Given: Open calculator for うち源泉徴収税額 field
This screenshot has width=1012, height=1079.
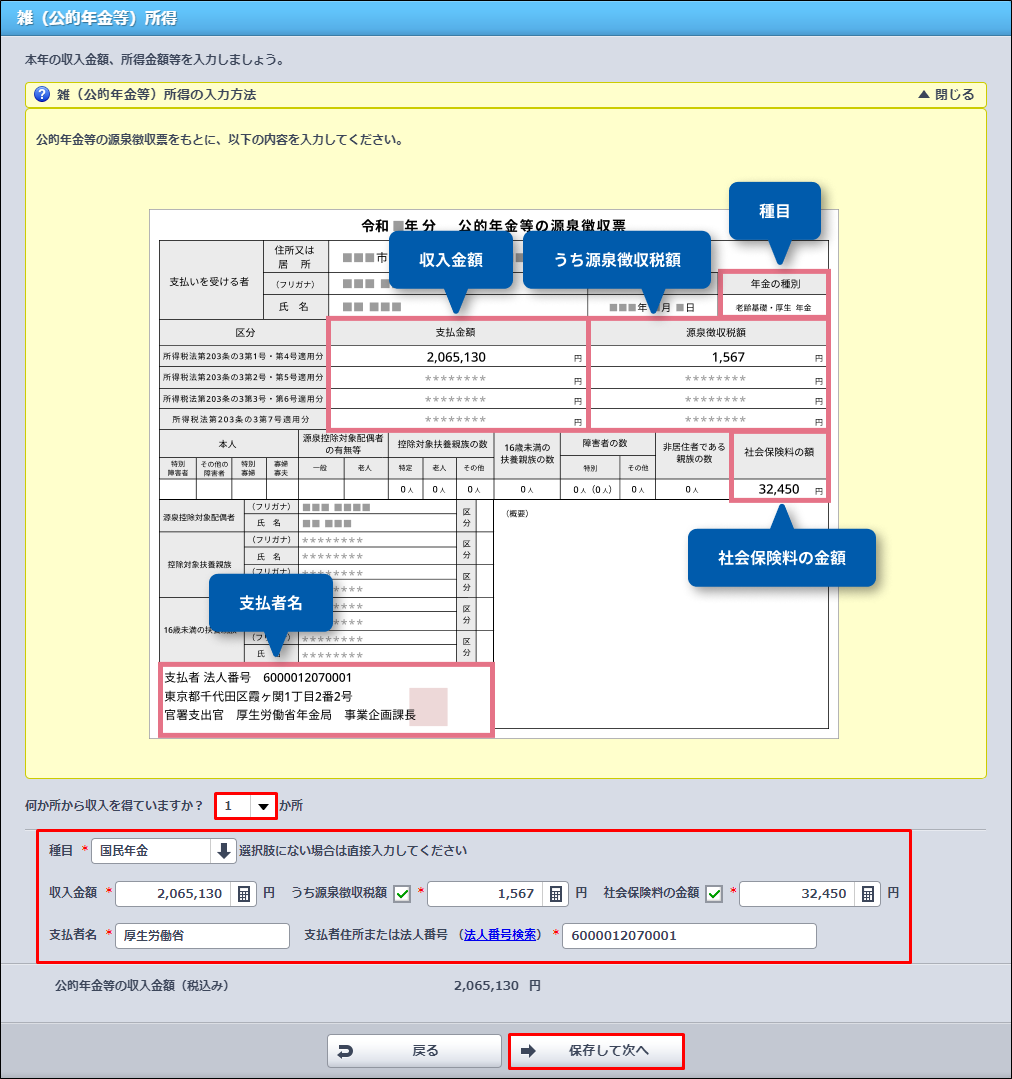Looking at the screenshot, I should 557,894.
